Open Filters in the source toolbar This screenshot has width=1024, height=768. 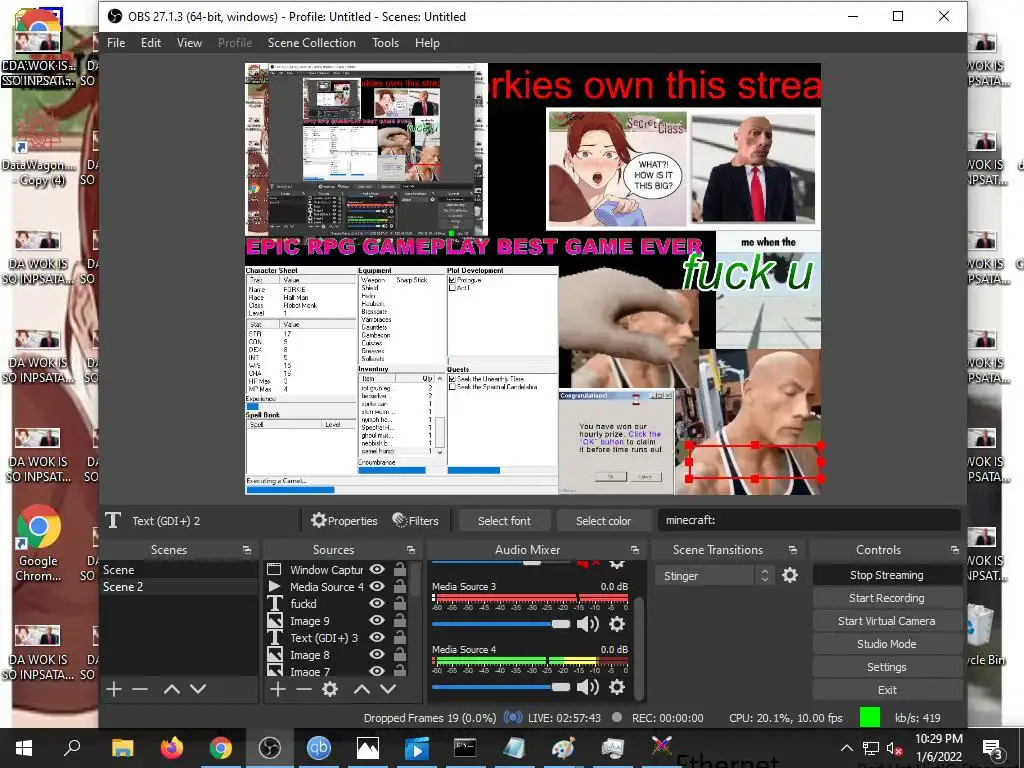pos(415,520)
